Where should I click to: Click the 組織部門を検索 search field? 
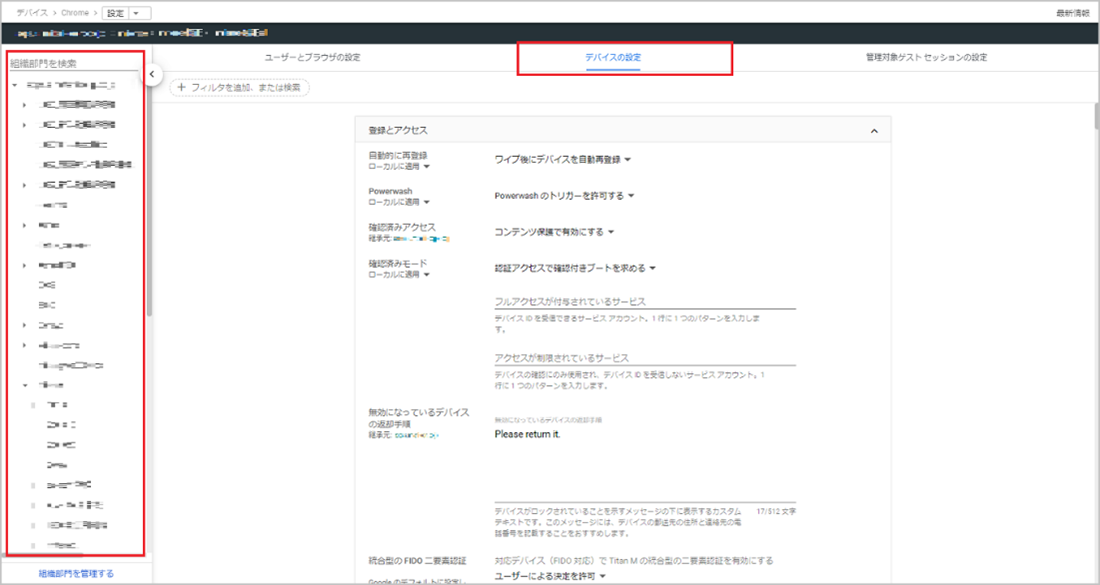75,63
